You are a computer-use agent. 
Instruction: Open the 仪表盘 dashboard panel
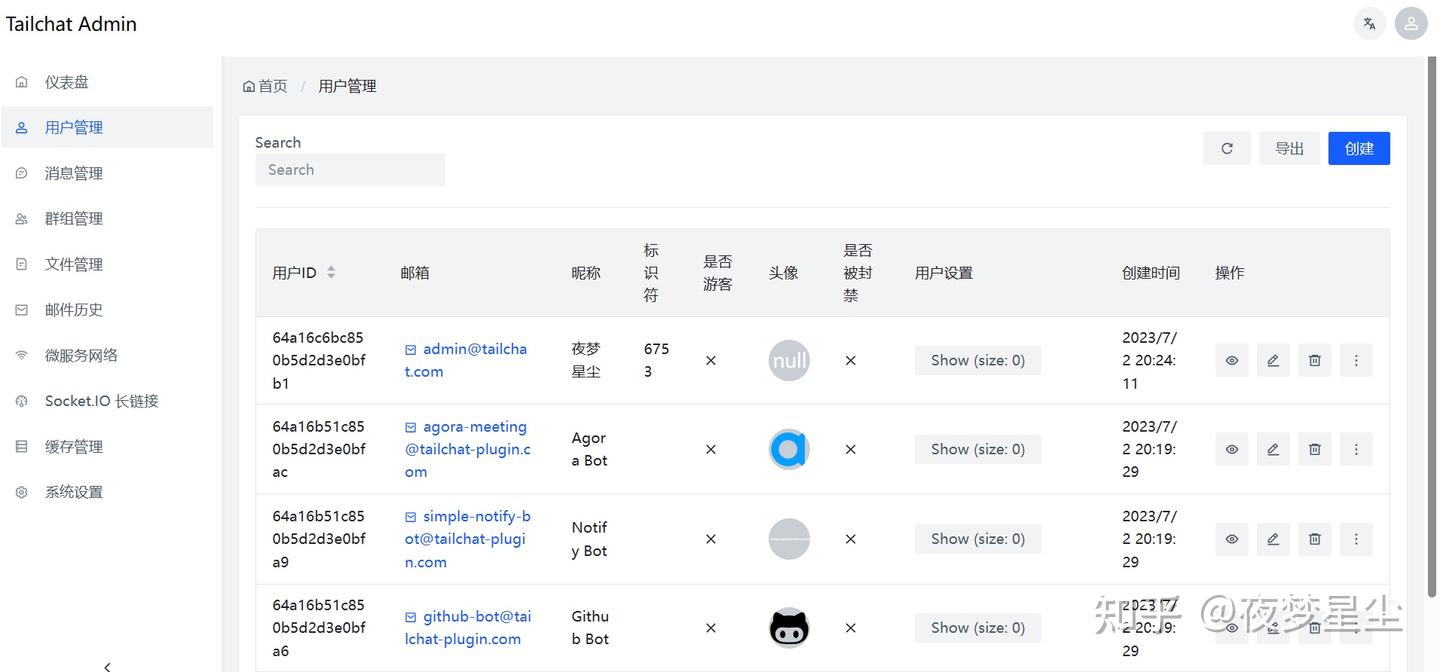73,81
